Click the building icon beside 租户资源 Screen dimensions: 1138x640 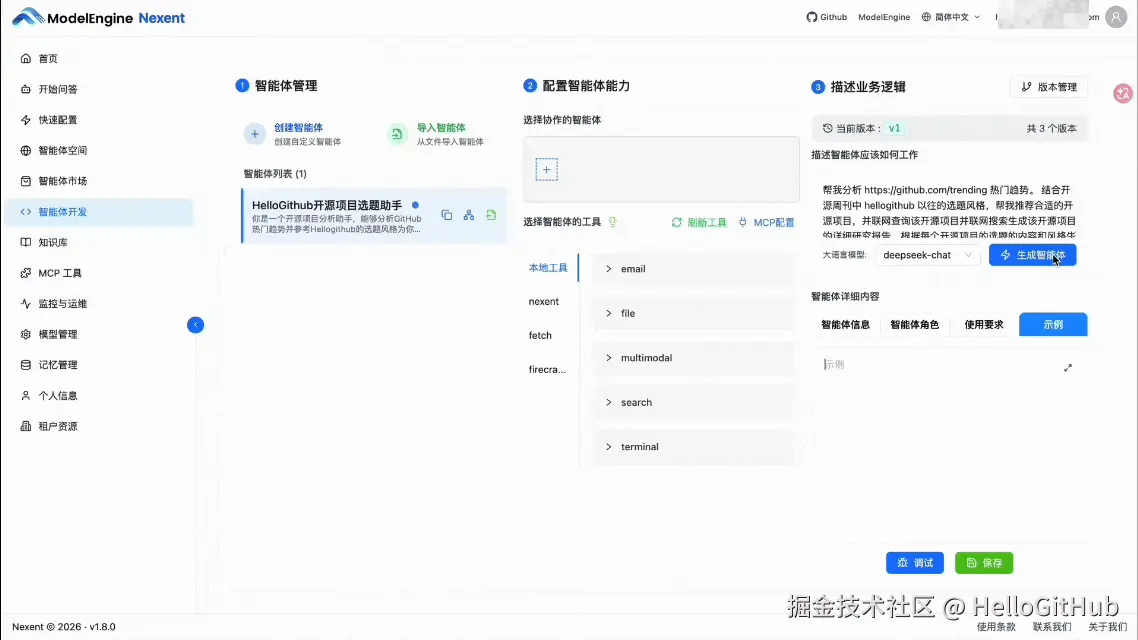click(x=26, y=426)
